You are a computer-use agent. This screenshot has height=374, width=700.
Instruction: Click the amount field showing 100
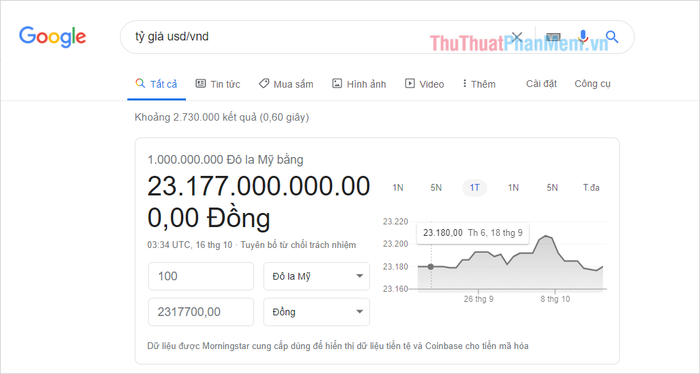pyautogui.click(x=201, y=276)
